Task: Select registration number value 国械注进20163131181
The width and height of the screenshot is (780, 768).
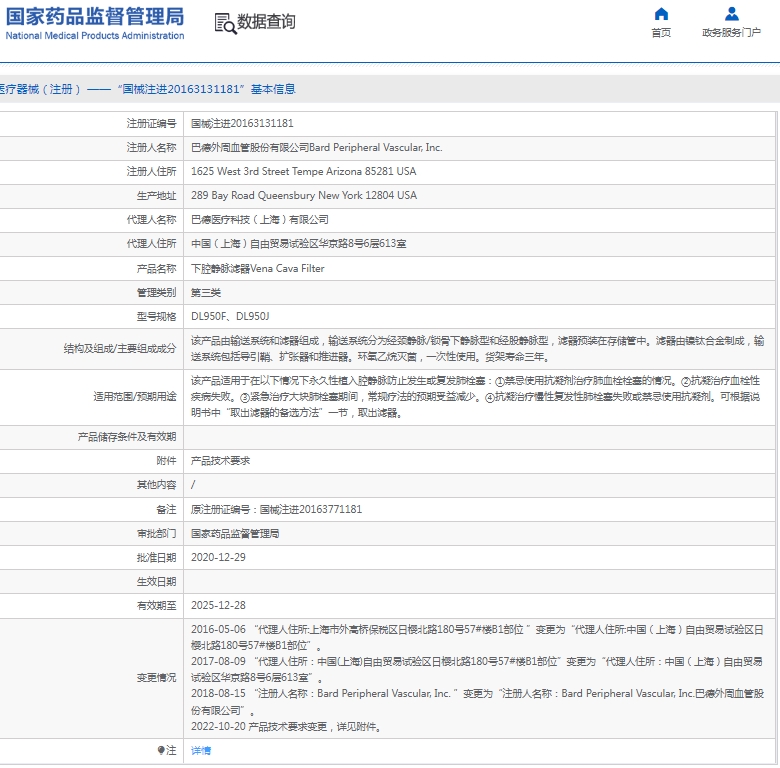Action: pos(242,123)
